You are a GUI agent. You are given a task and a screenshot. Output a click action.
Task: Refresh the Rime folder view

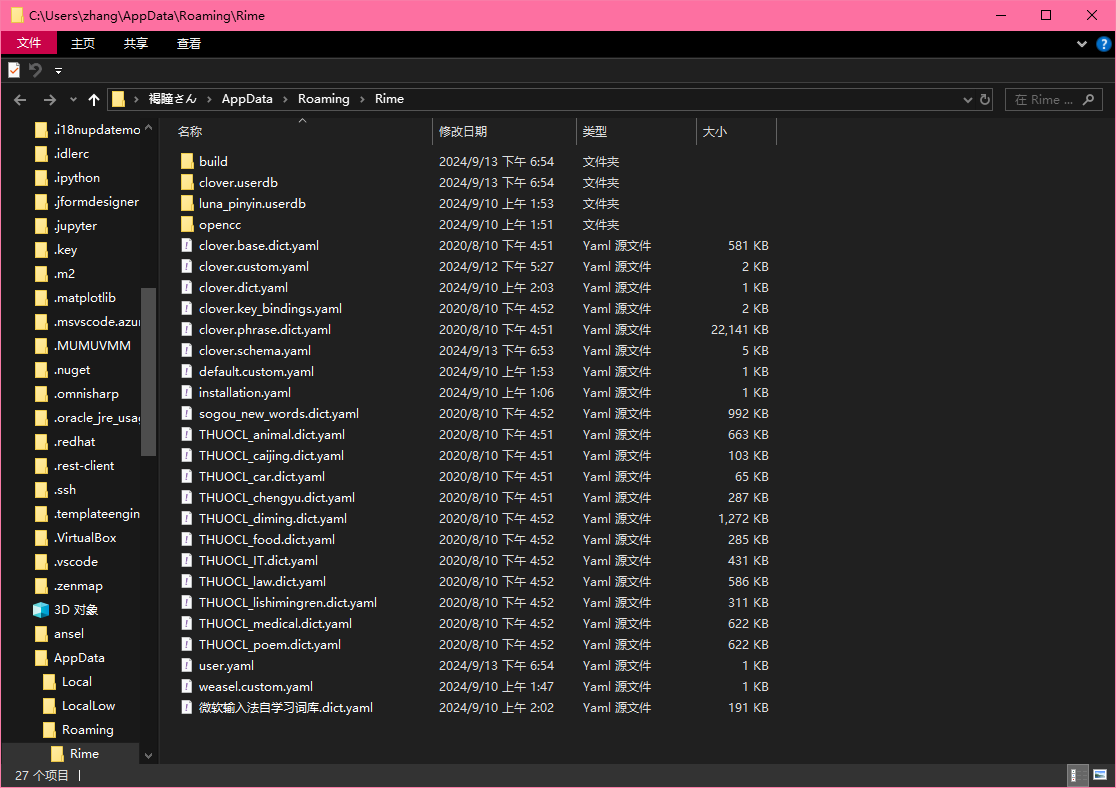(985, 99)
